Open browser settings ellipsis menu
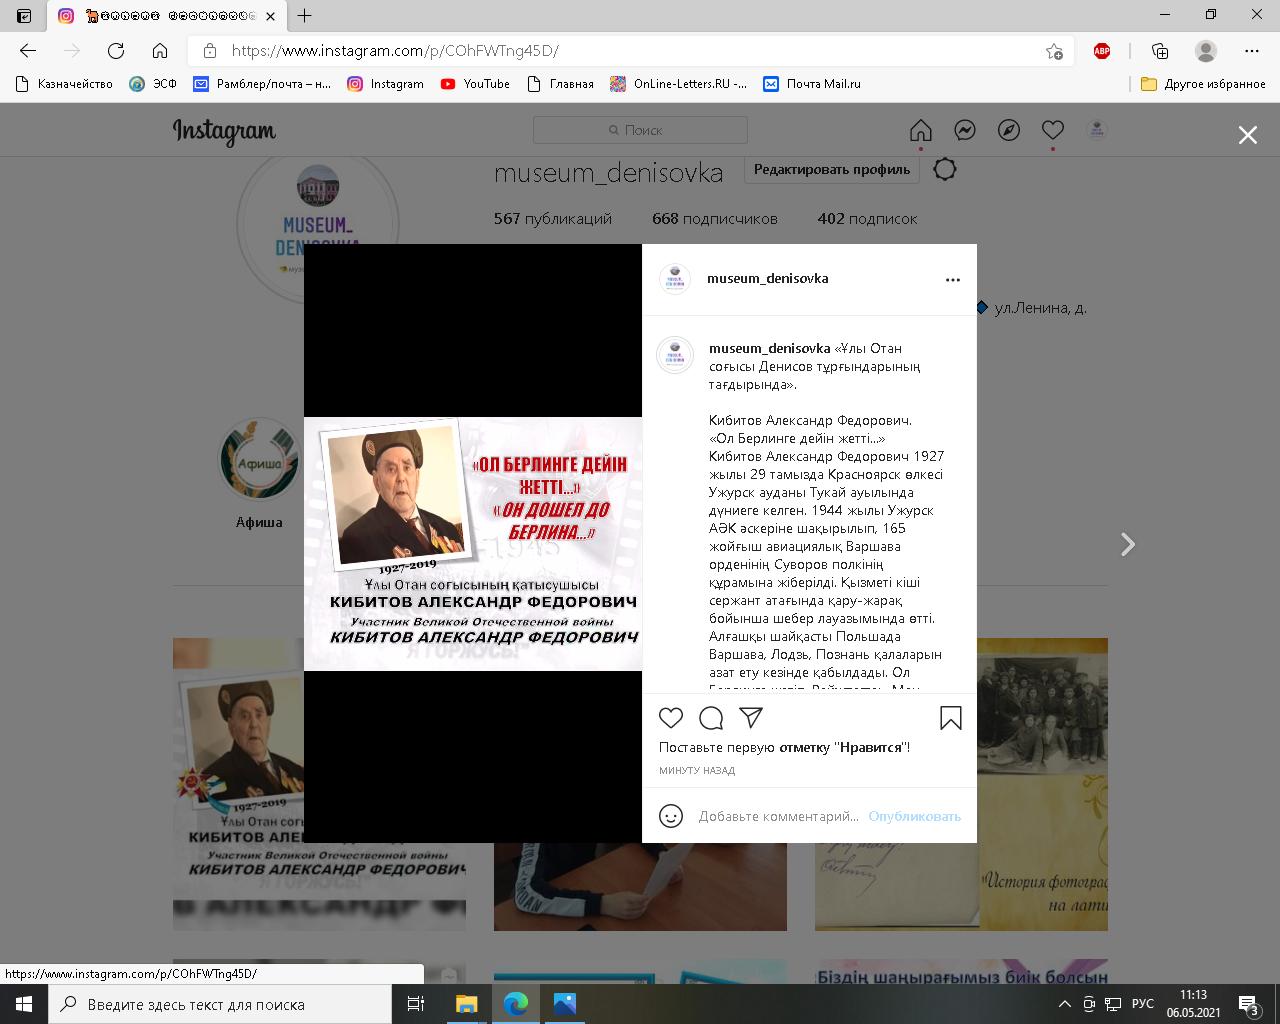The width and height of the screenshot is (1280, 1024). click(1252, 51)
